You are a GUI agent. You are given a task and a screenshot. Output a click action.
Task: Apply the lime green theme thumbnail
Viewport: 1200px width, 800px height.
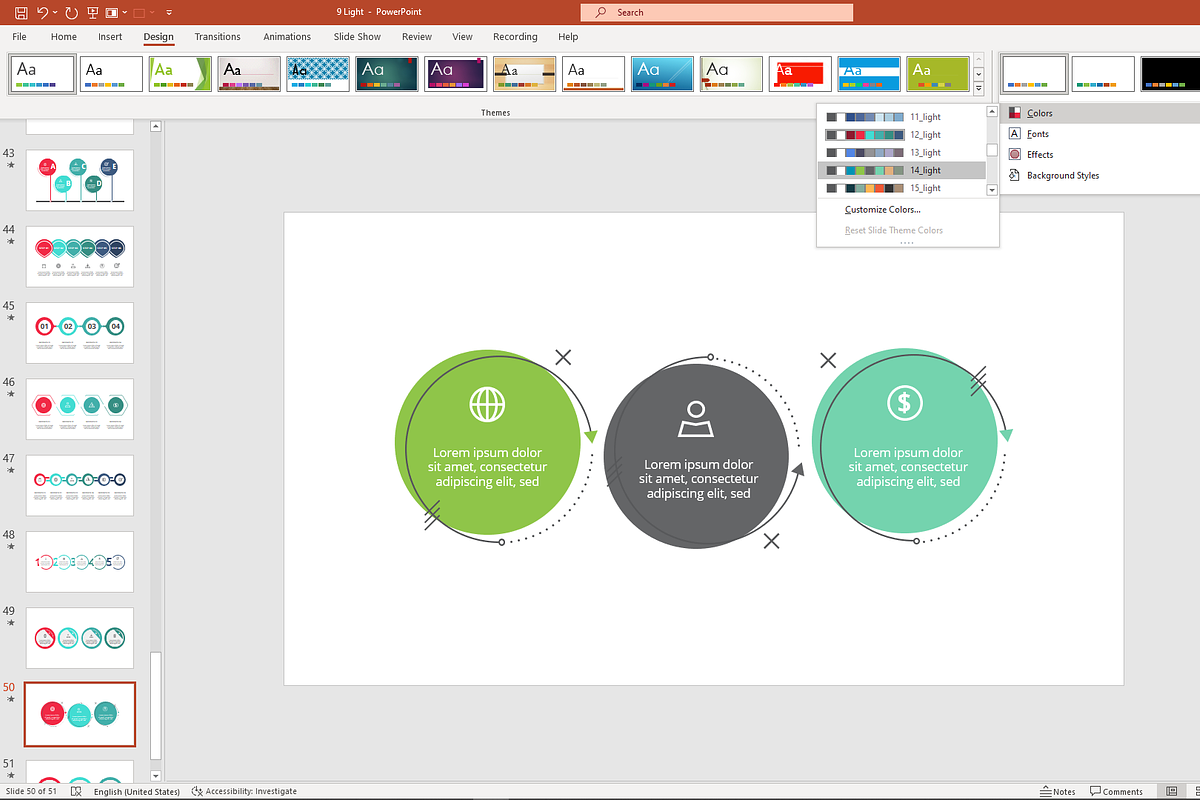click(x=939, y=74)
